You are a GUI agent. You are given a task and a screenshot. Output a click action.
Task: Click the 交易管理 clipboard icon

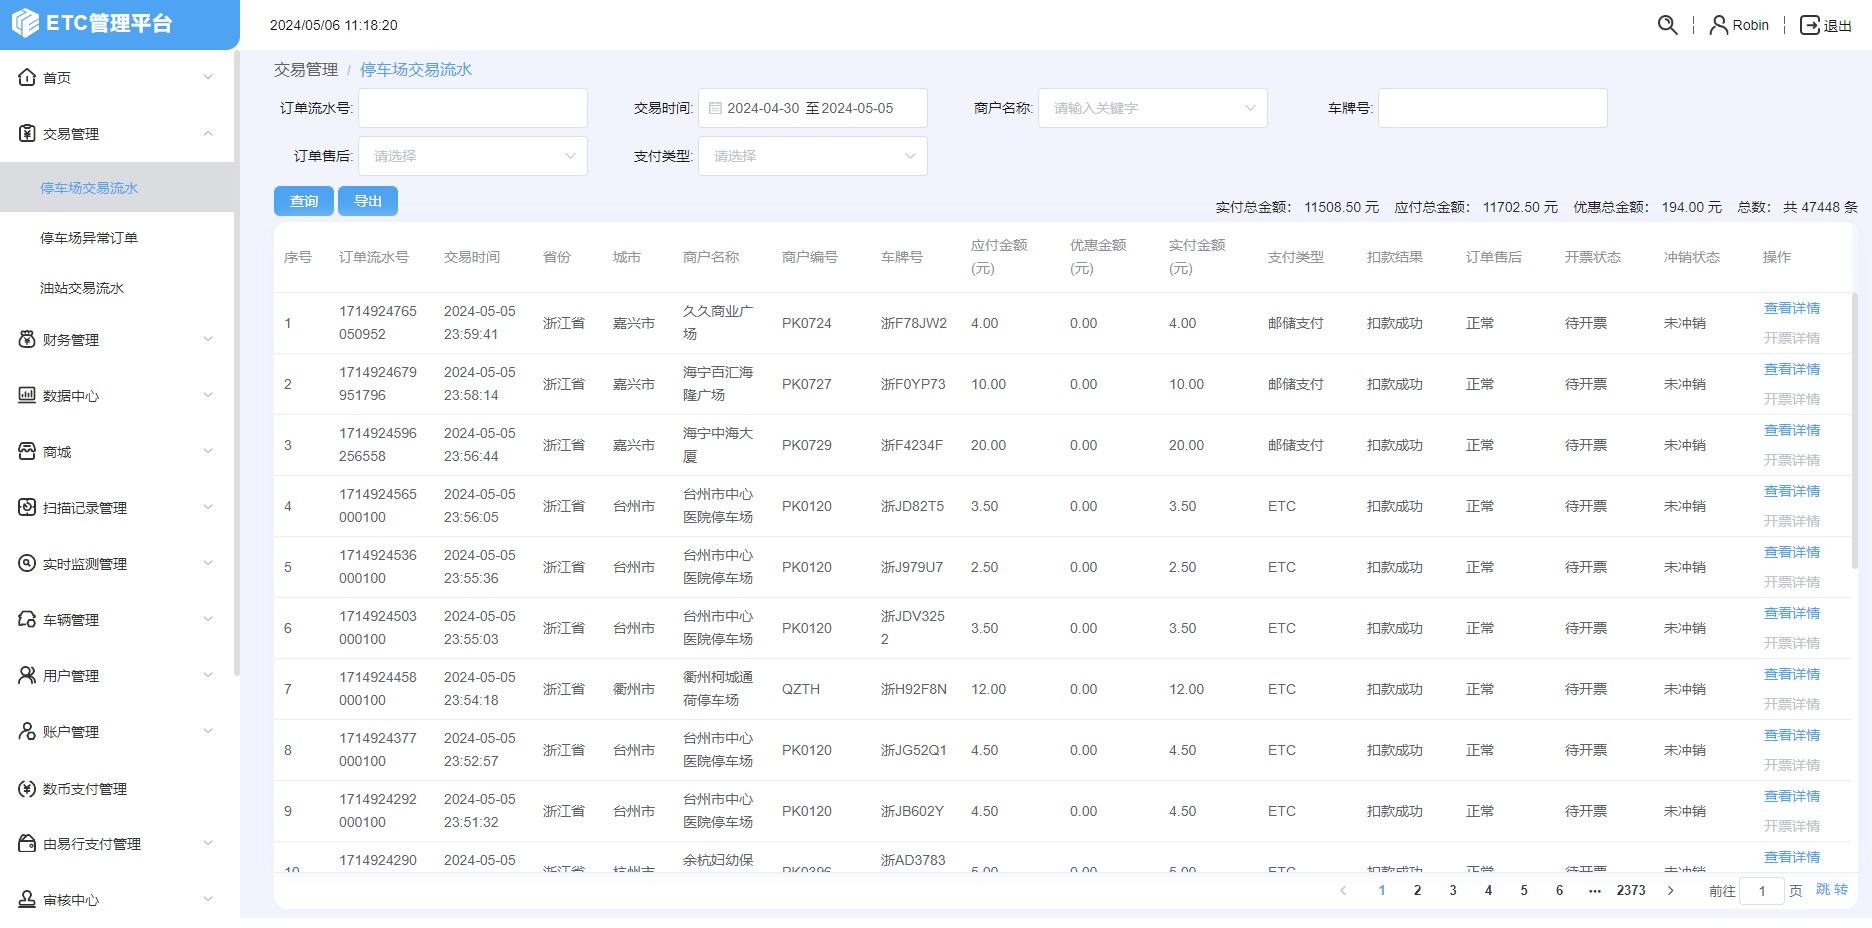[27, 133]
